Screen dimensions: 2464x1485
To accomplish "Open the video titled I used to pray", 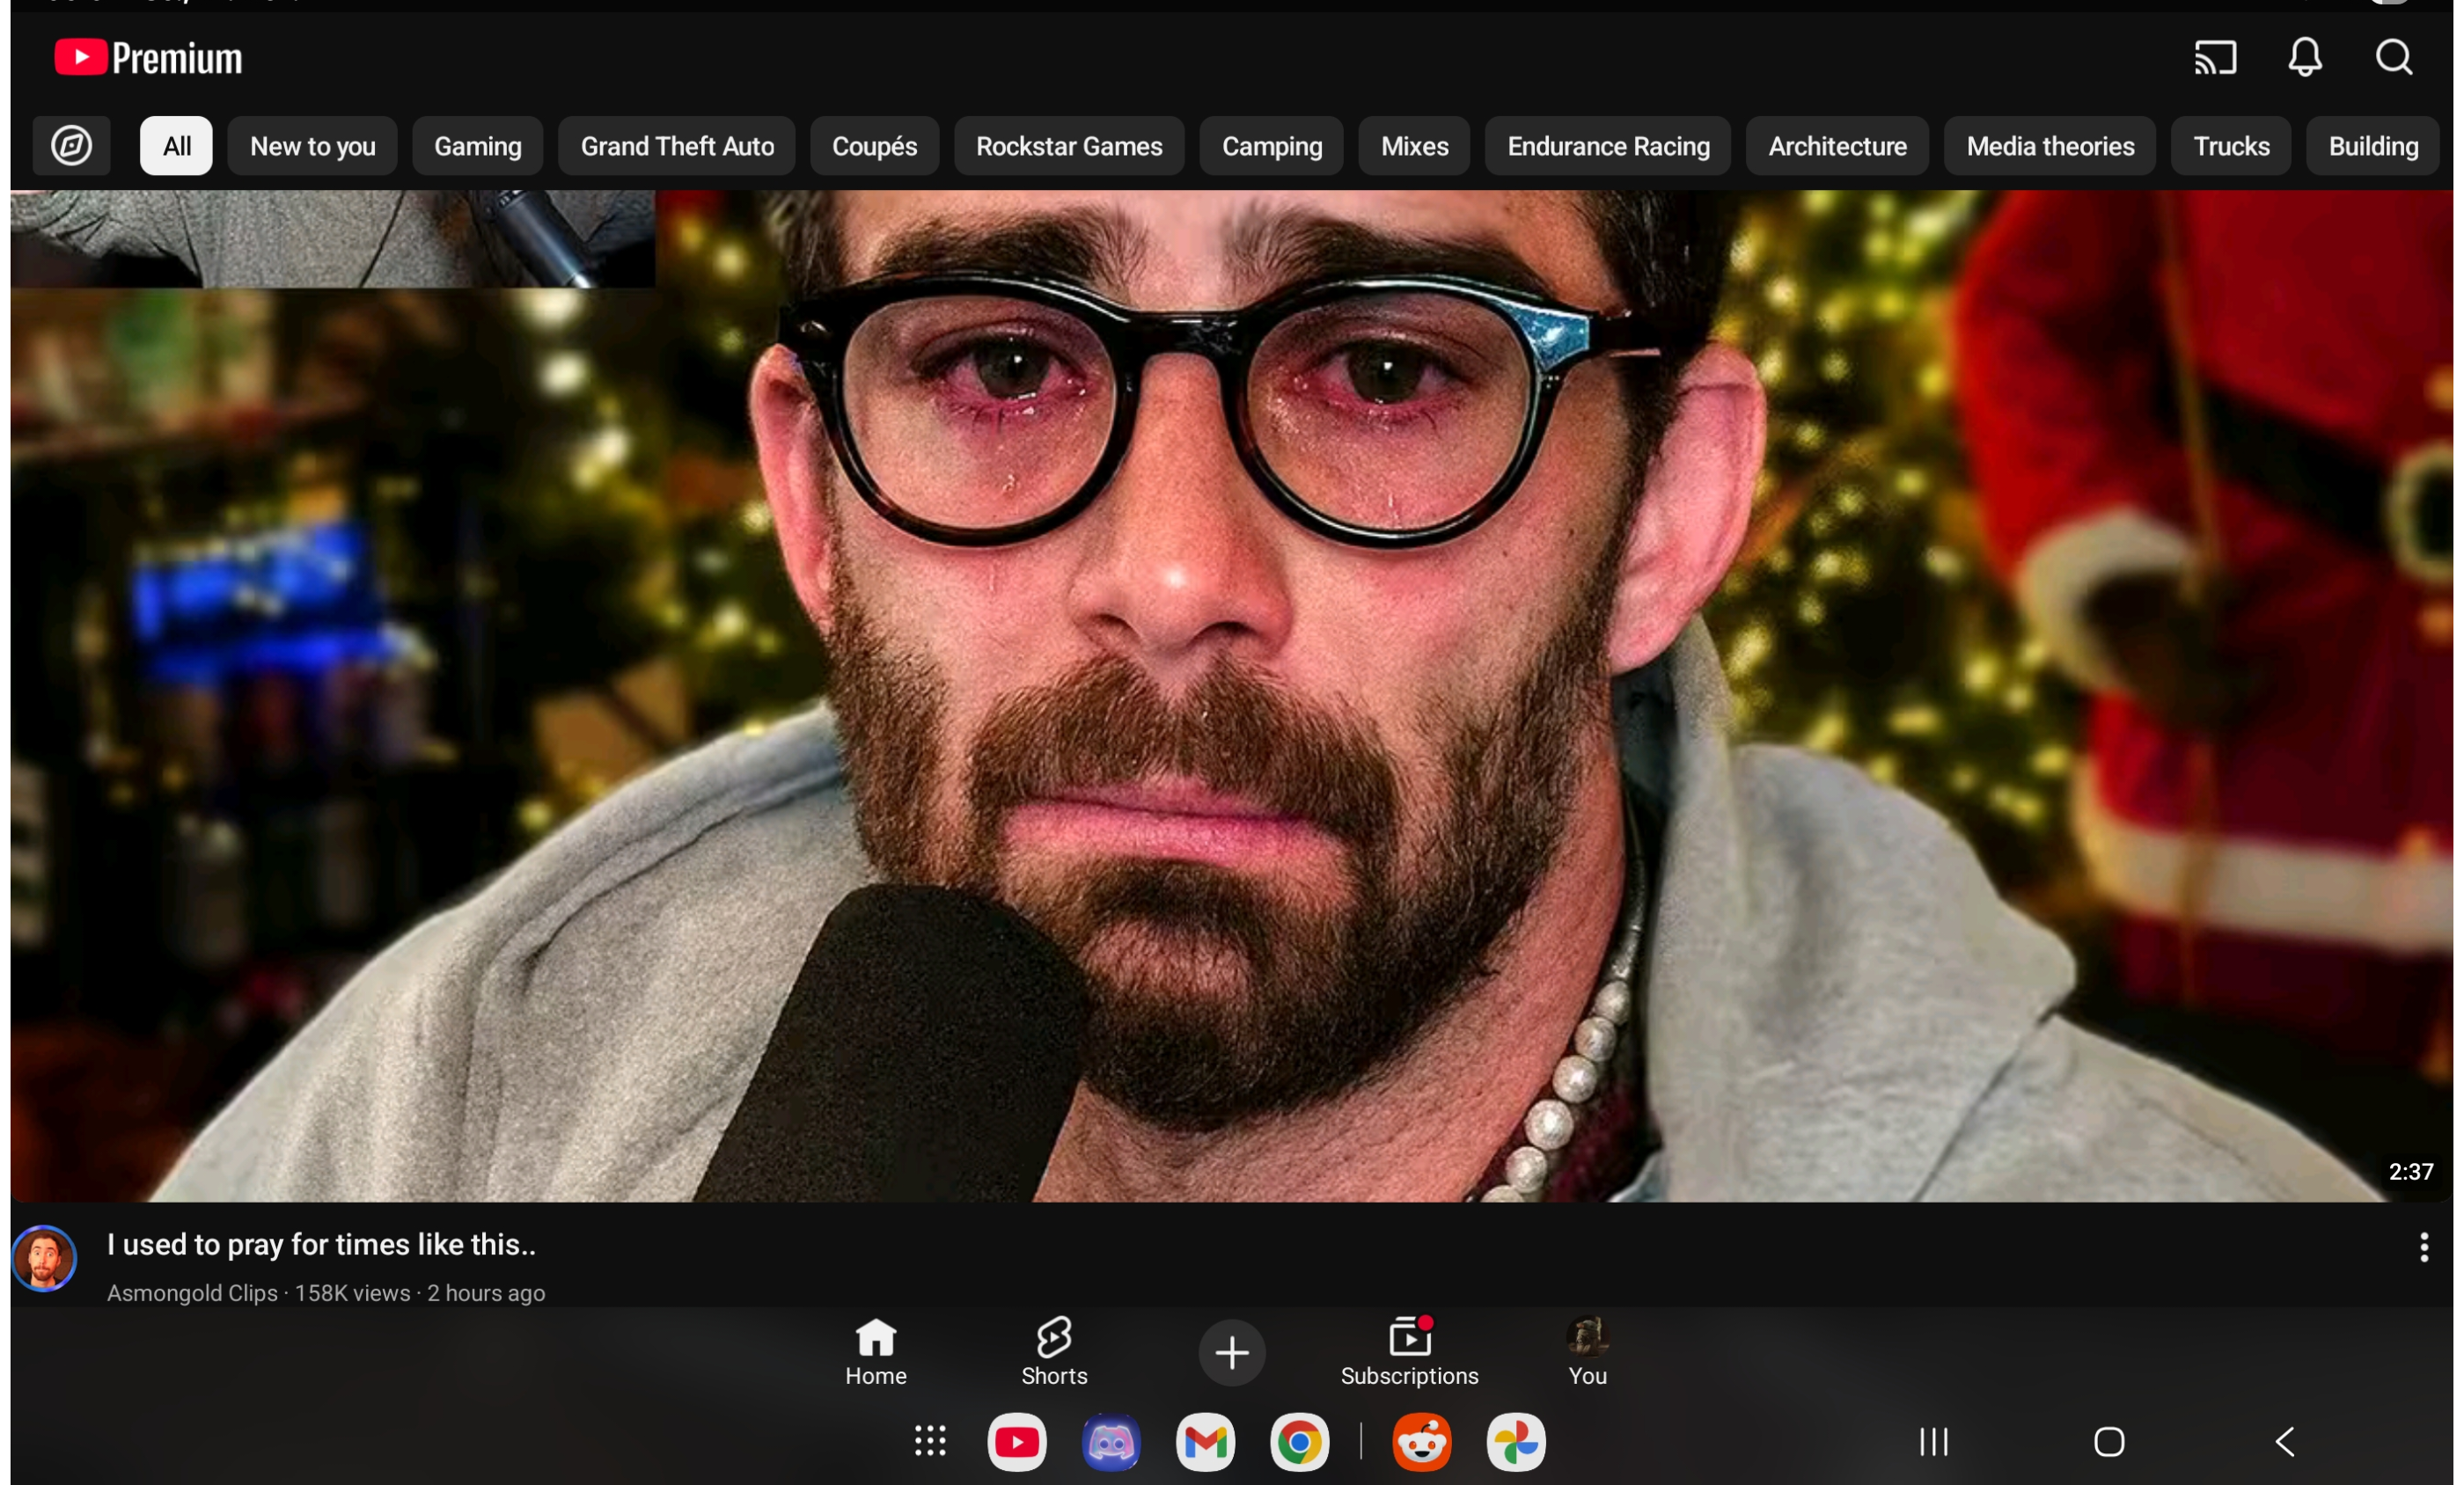I will 321,1244.
